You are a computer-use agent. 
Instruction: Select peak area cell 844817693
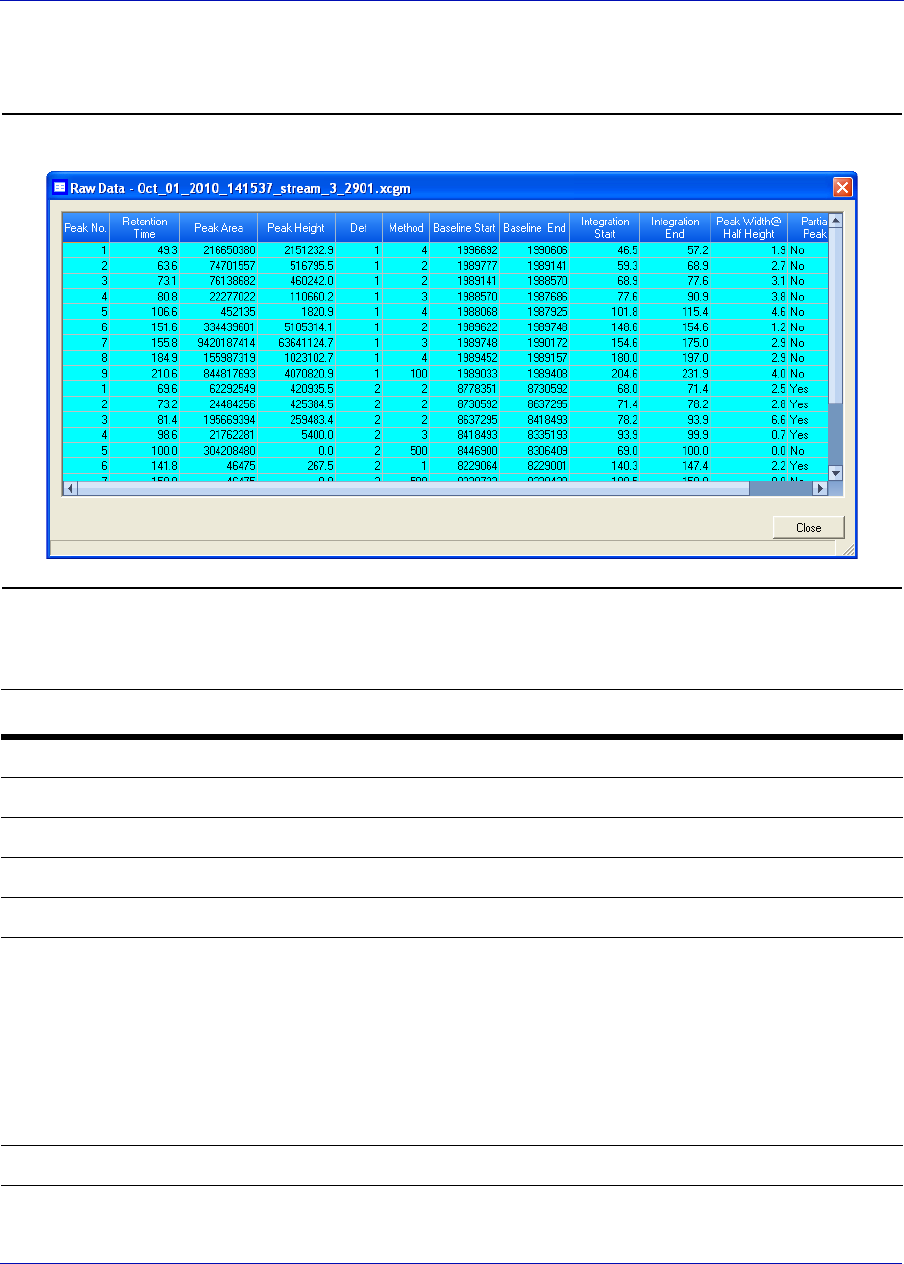click(219, 374)
